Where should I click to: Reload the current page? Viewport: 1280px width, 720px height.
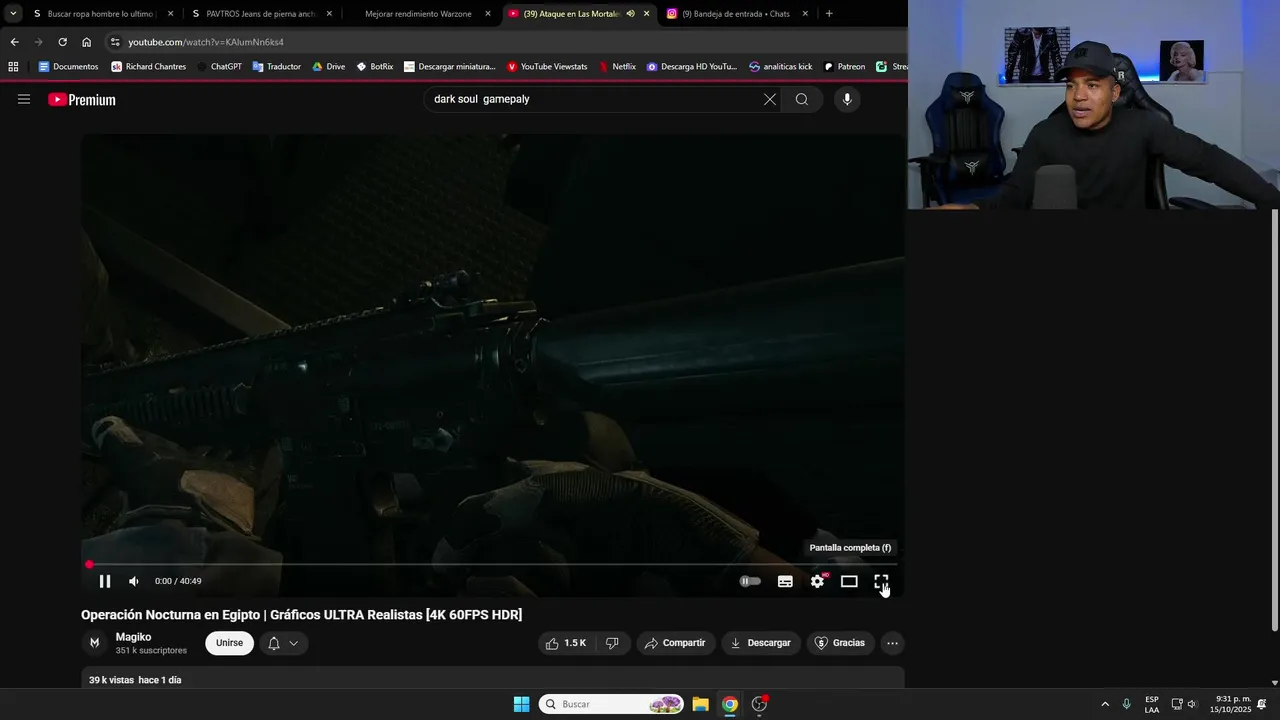pyautogui.click(x=62, y=42)
